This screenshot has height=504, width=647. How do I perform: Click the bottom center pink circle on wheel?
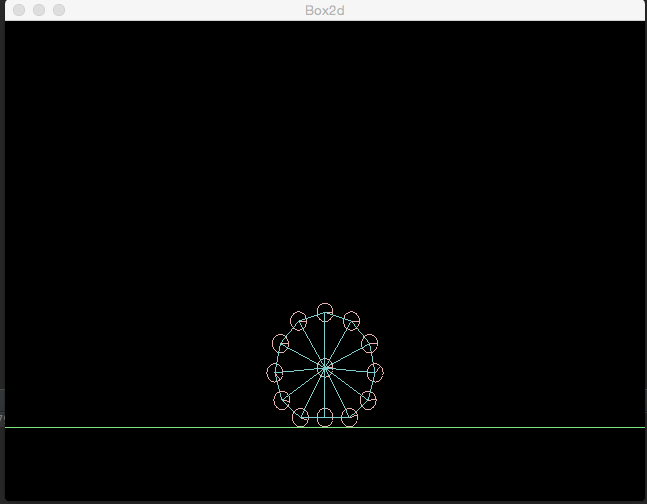pos(325,417)
